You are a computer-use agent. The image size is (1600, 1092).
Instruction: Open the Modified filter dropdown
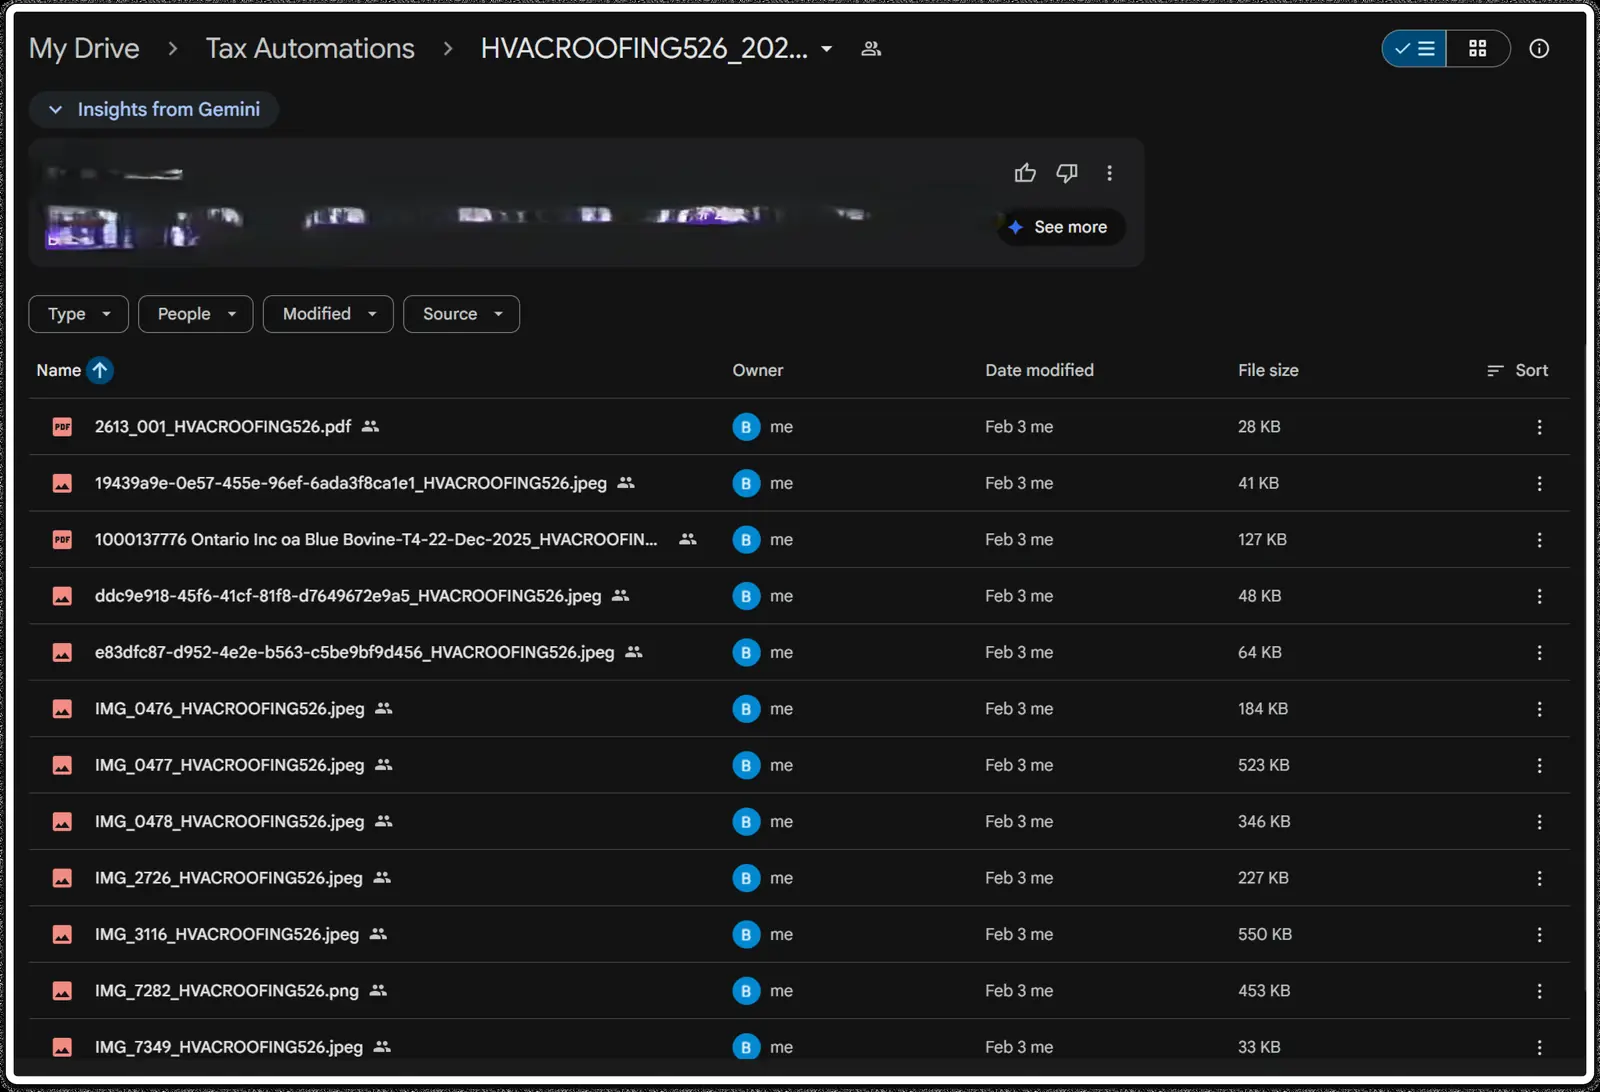328,314
